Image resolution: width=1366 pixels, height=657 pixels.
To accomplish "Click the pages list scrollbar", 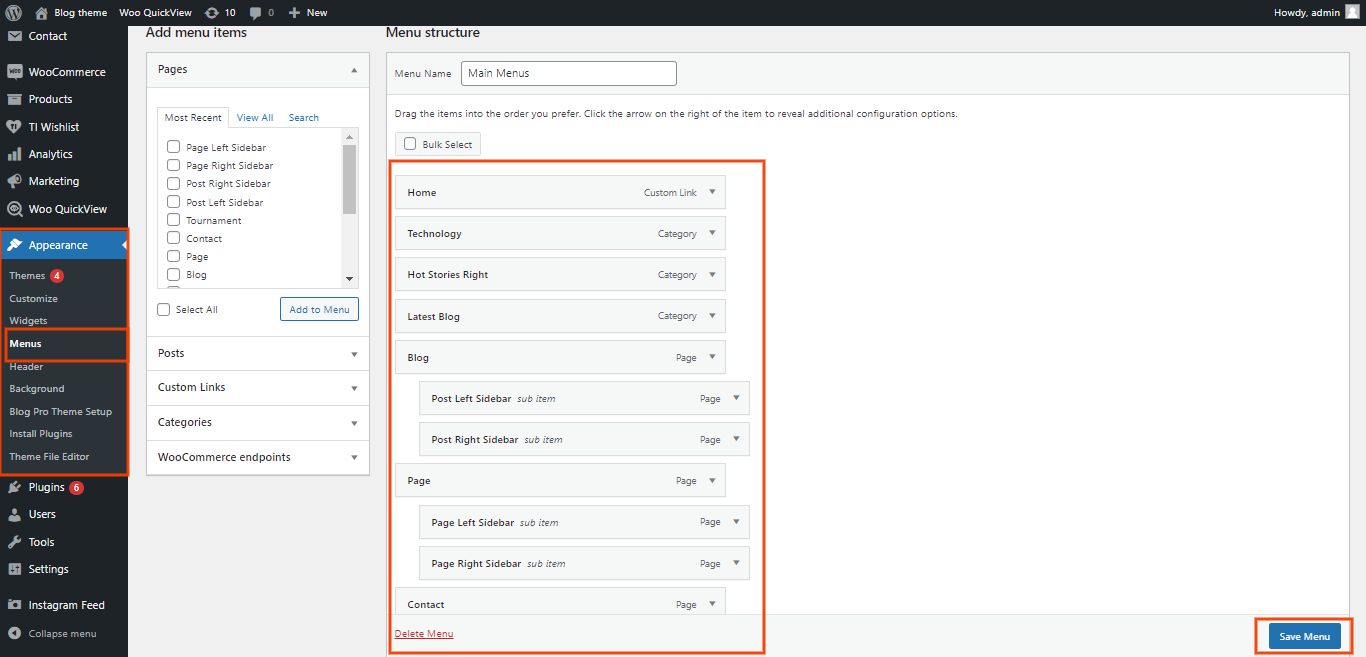I will (x=349, y=180).
